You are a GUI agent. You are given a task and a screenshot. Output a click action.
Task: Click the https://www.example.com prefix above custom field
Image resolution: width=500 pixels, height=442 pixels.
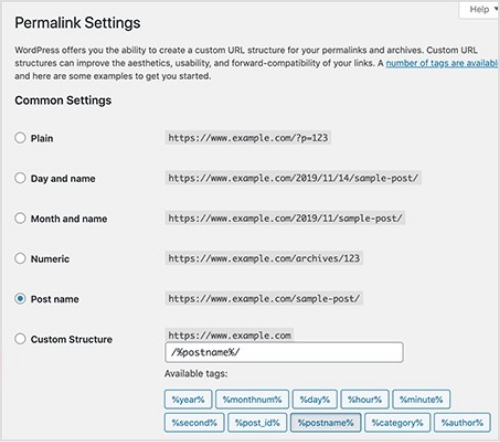click(x=229, y=335)
